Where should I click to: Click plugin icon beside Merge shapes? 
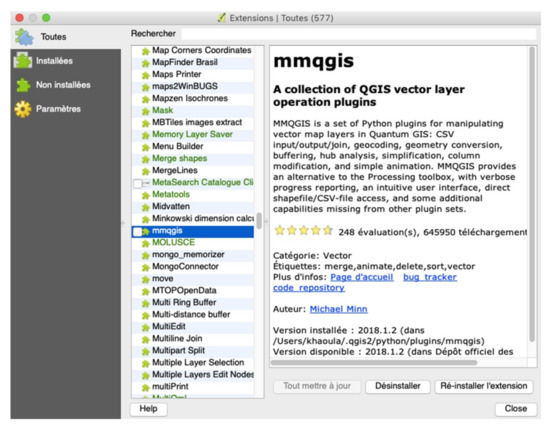146,160
